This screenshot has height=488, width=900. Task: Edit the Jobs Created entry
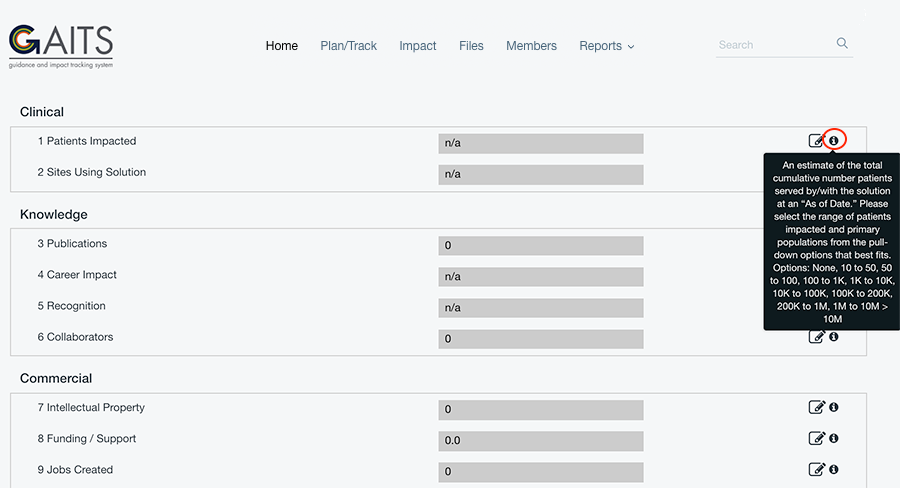pyautogui.click(x=816, y=469)
